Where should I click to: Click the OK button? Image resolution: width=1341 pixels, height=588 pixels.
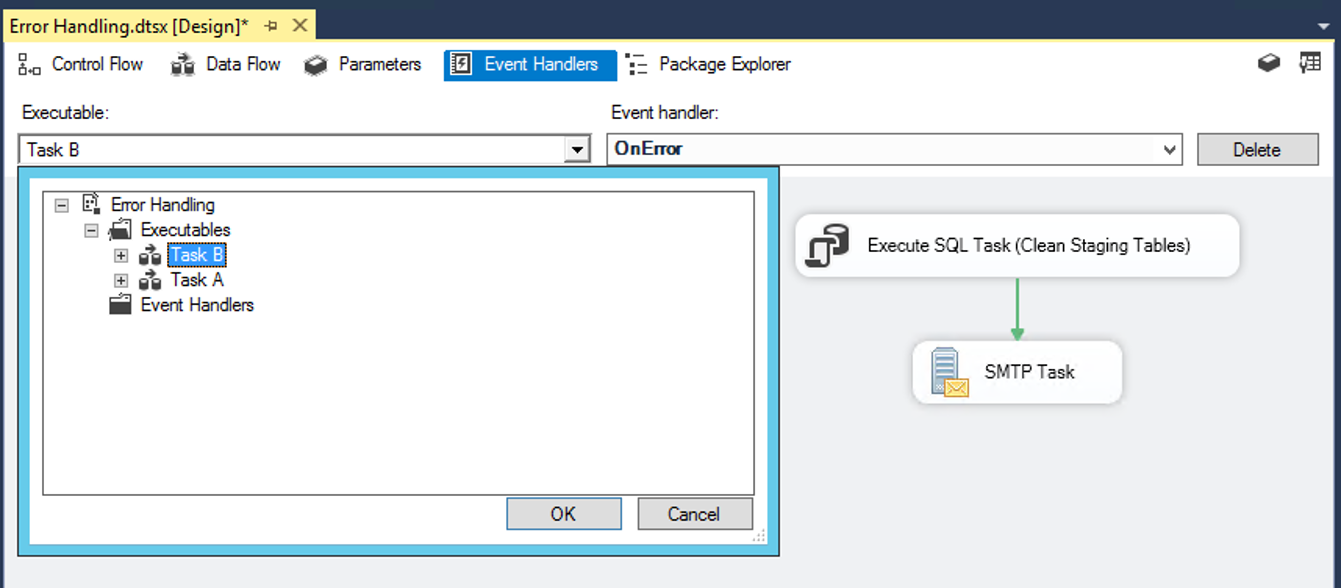click(563, 513)
